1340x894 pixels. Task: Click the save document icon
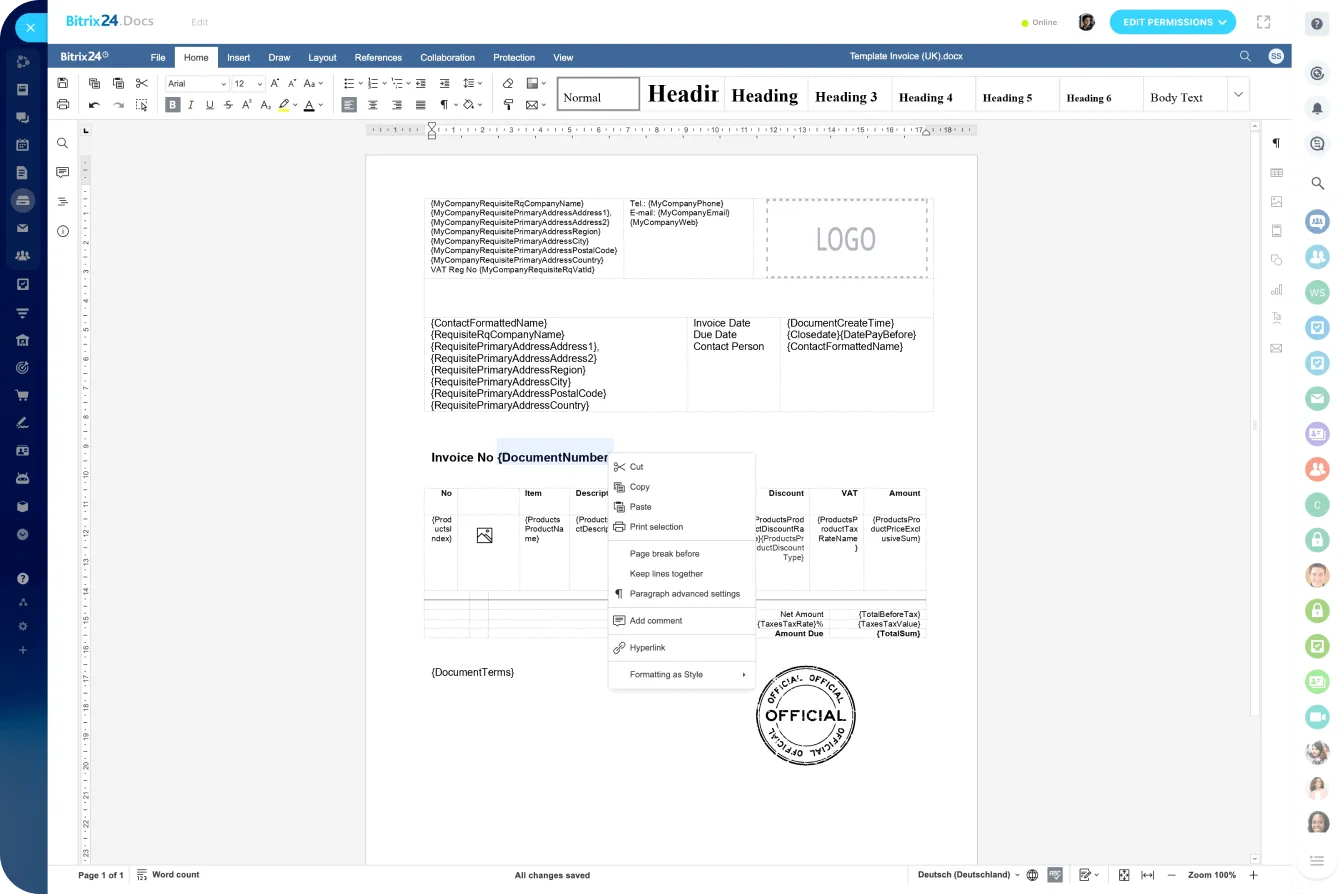pyautogui.click(x=63, y=83)
